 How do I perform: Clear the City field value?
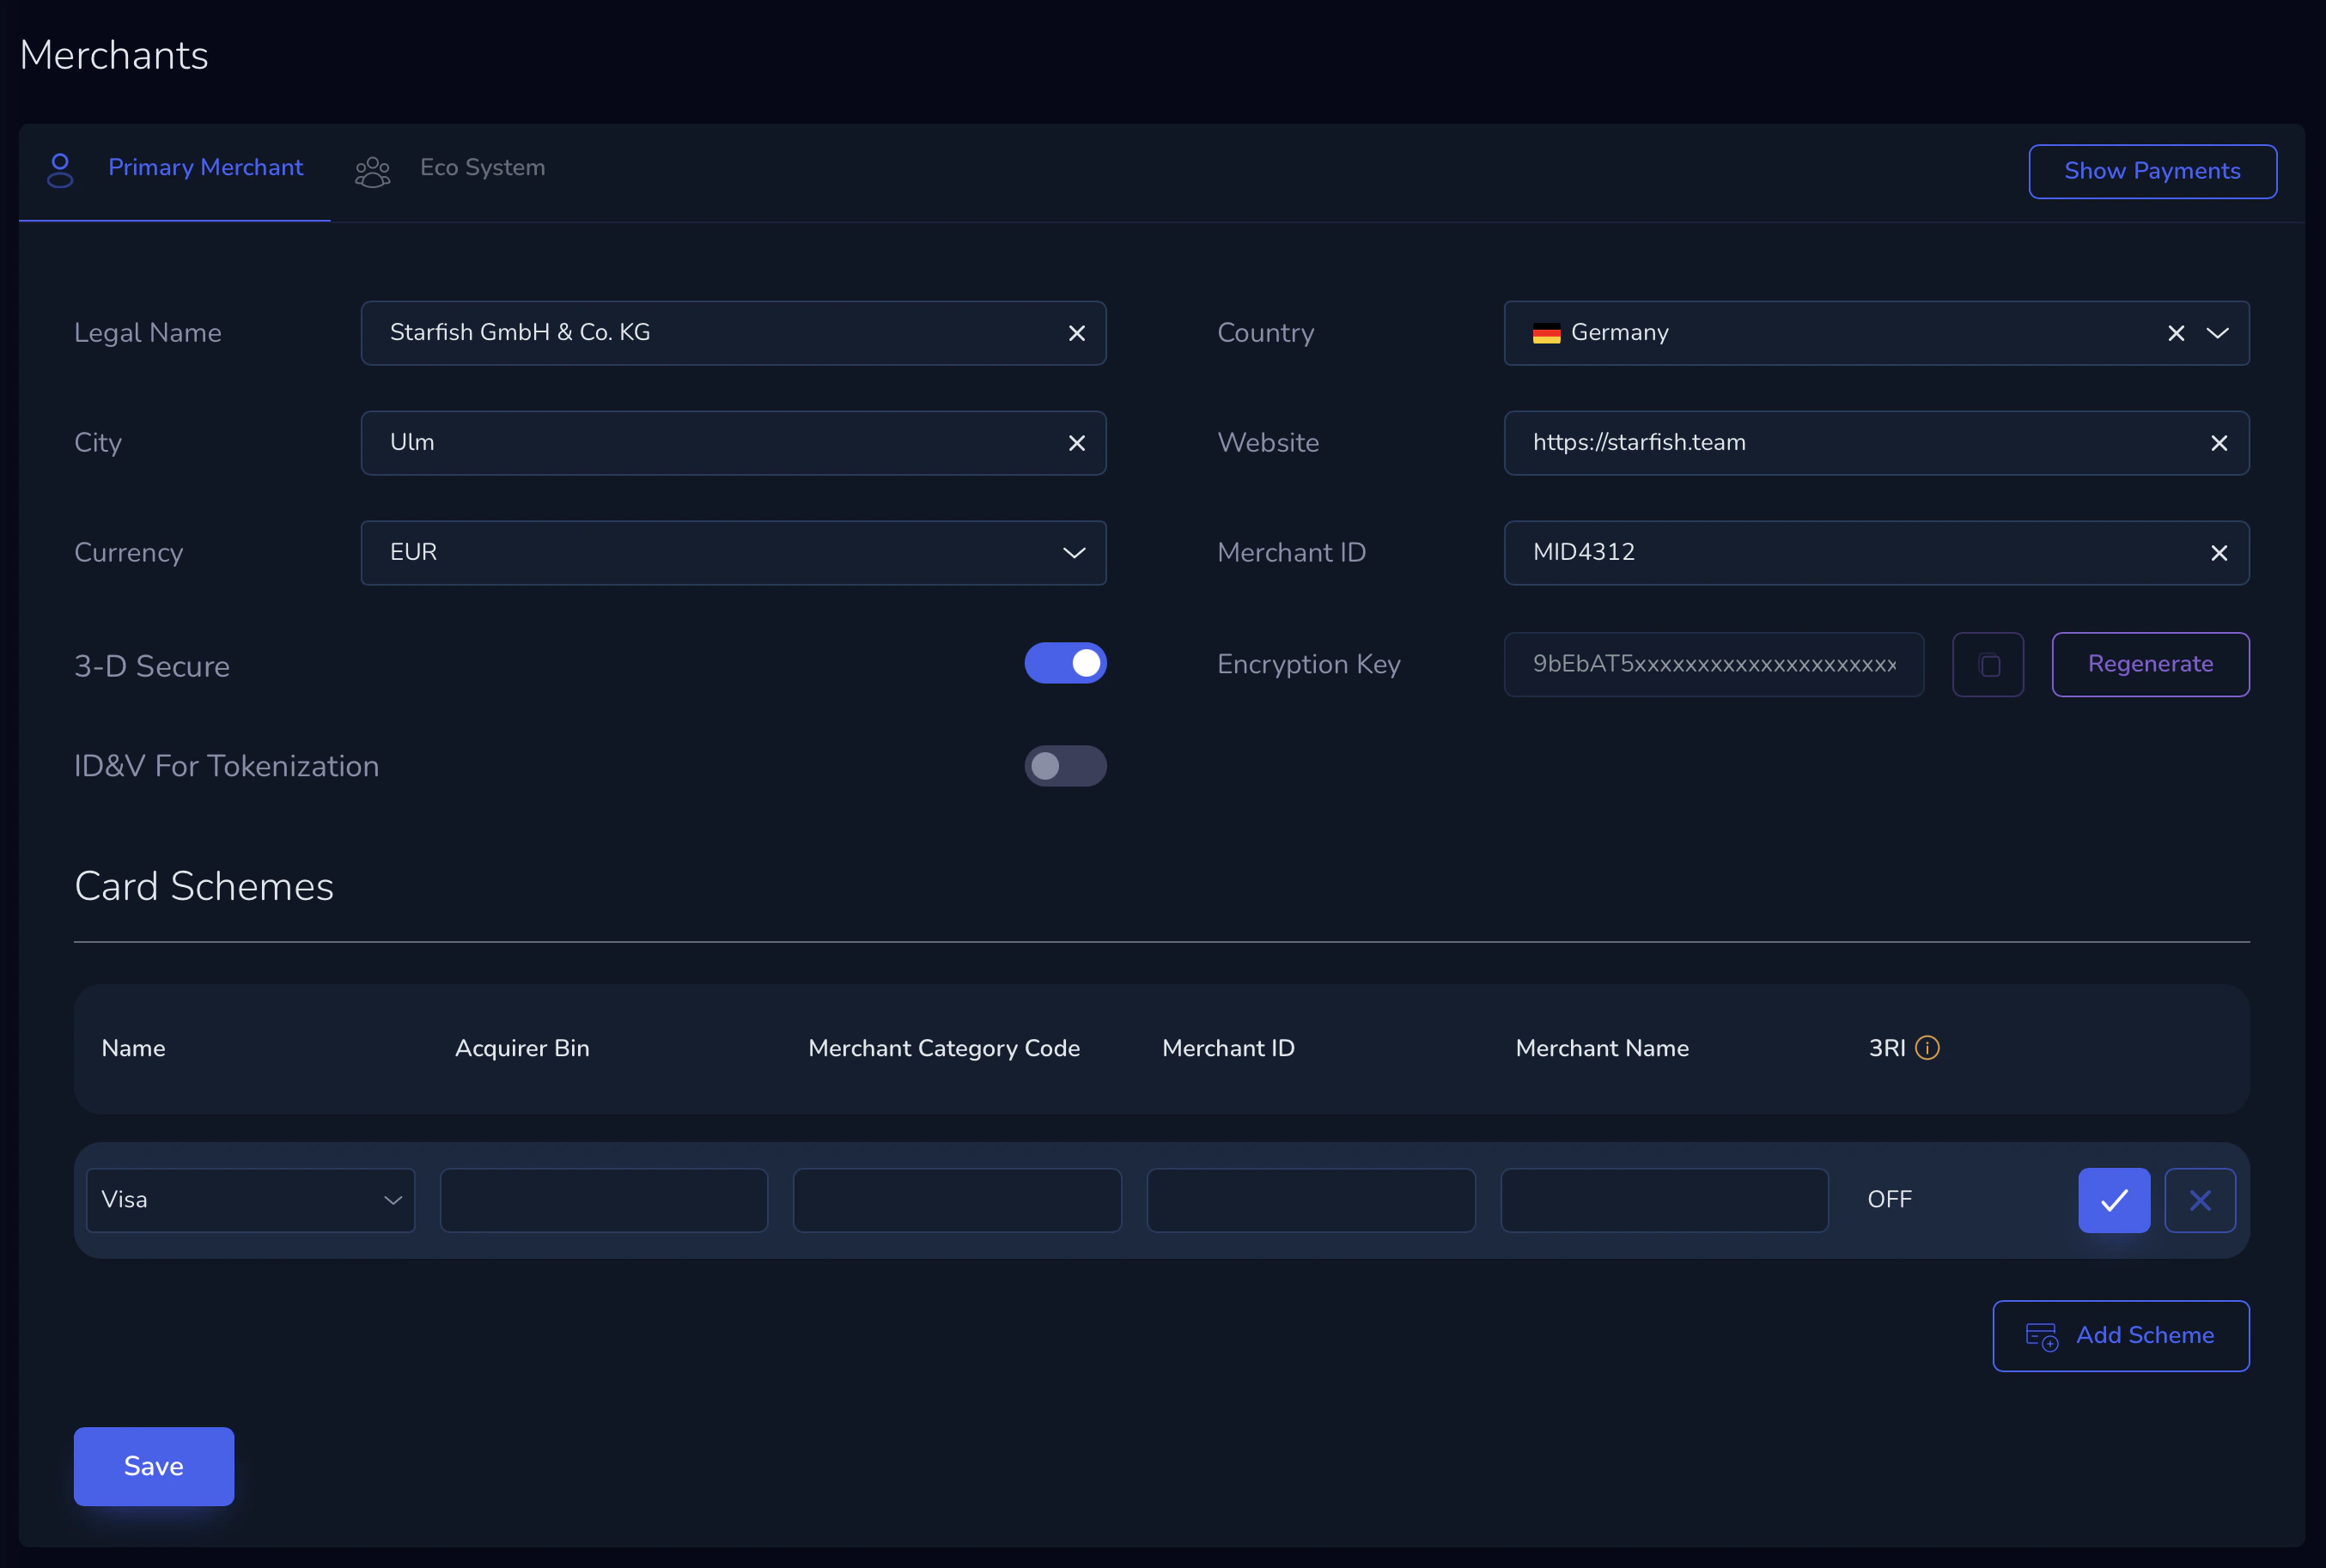click(x=1078, y=443)
